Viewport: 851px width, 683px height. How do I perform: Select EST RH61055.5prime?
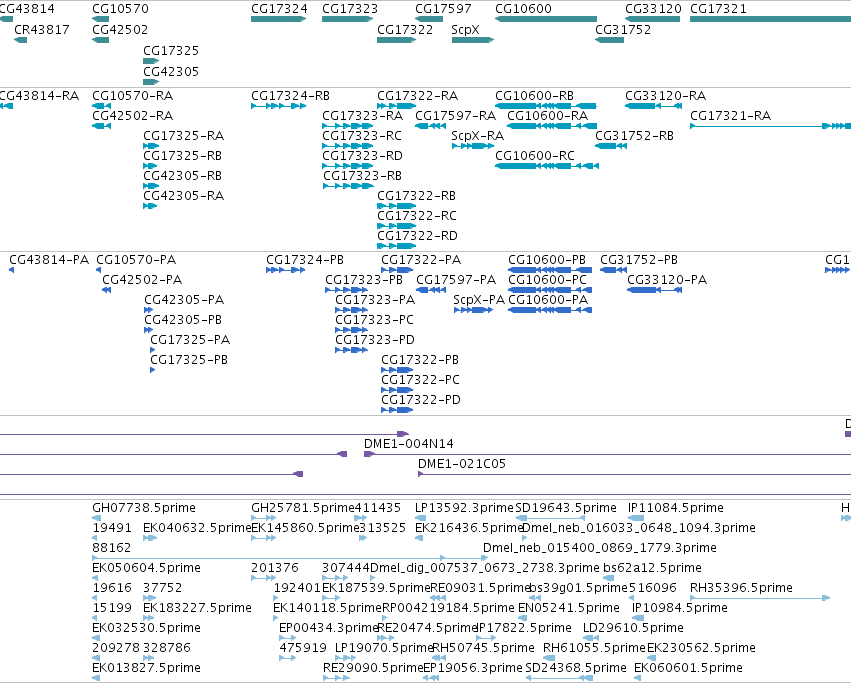tap(594, 648)
